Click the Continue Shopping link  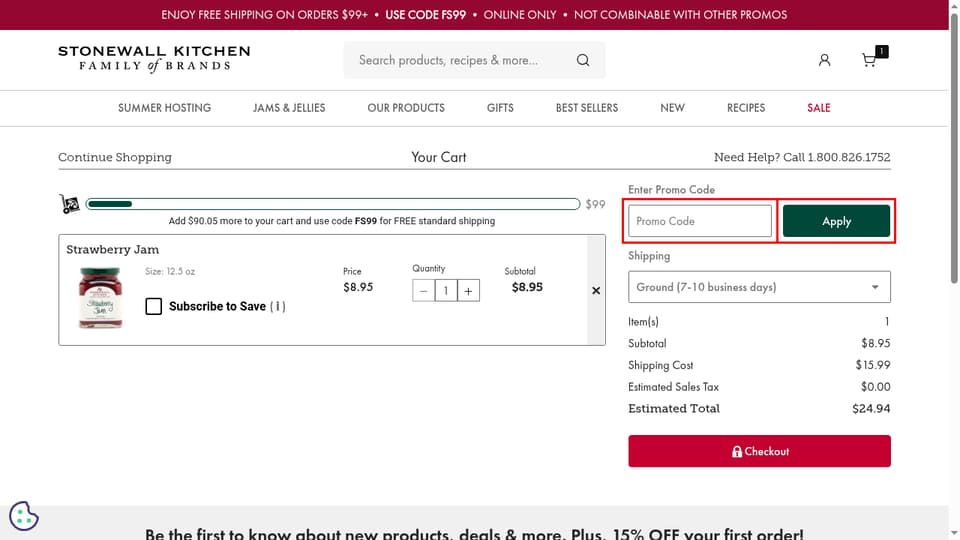point(115,157)
